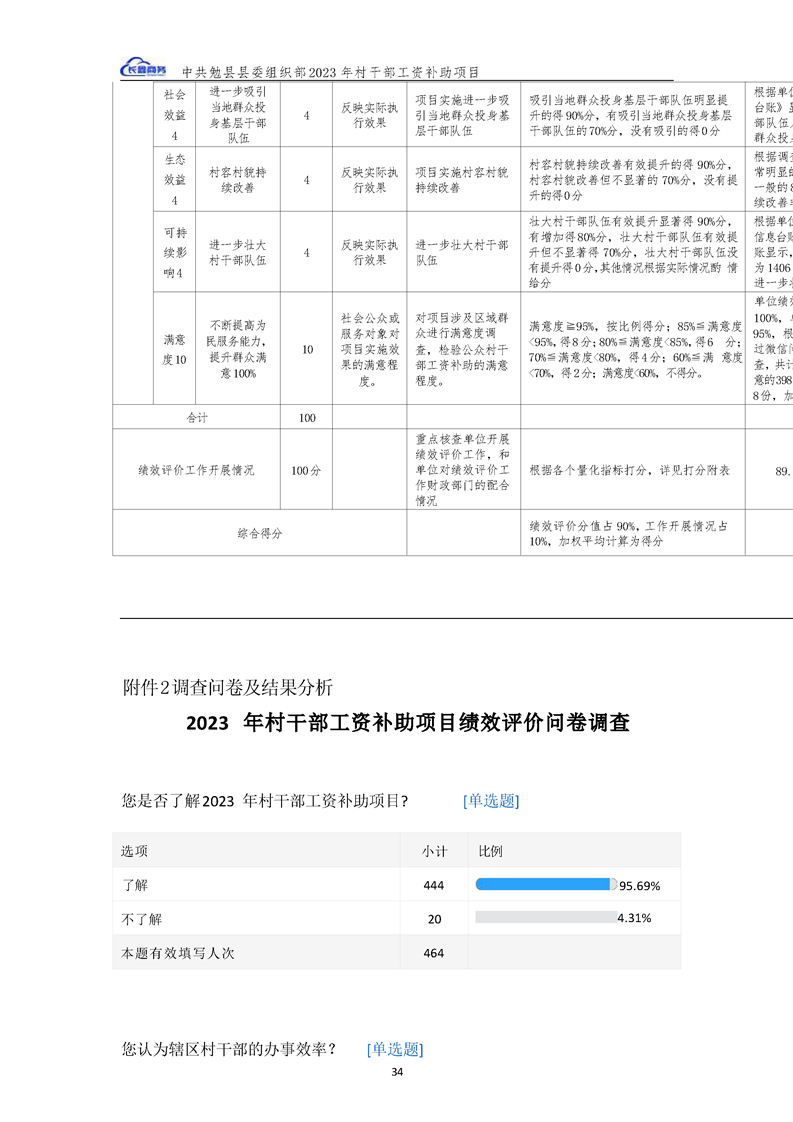Click the [单选题] tag beside 办事效率 question
This screenshot has height=1122, width=793.
[395, 1049]
